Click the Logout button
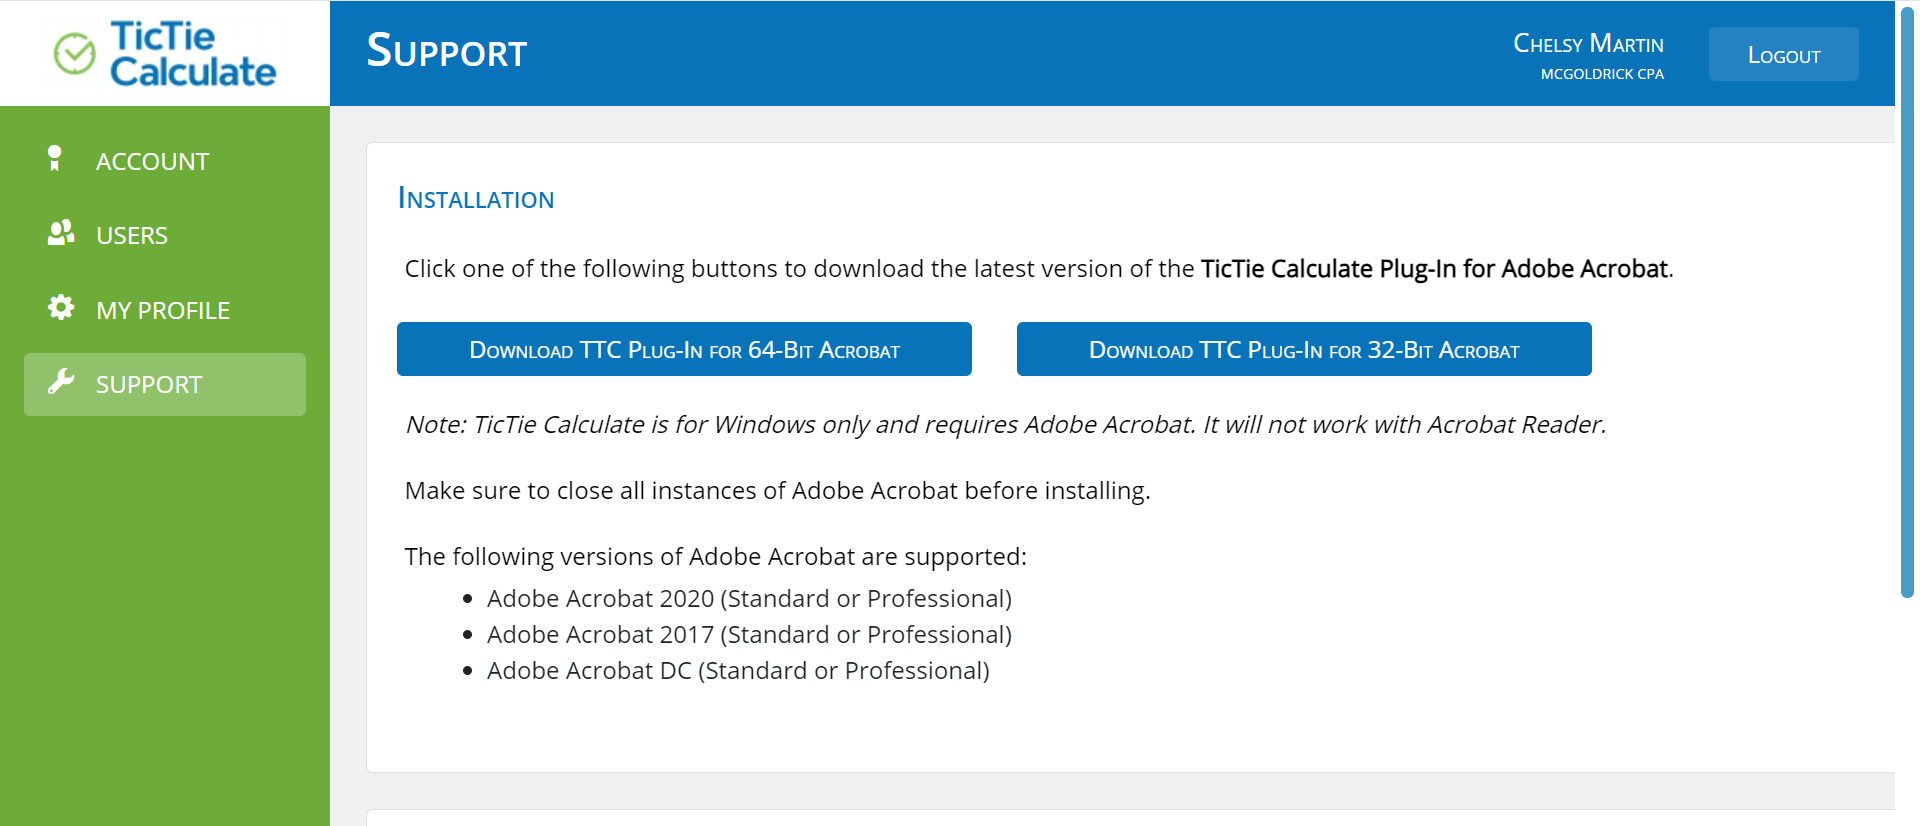The width and height of the screenshot is (1920, 826). pyautogui.click(x=1783, y=54)
